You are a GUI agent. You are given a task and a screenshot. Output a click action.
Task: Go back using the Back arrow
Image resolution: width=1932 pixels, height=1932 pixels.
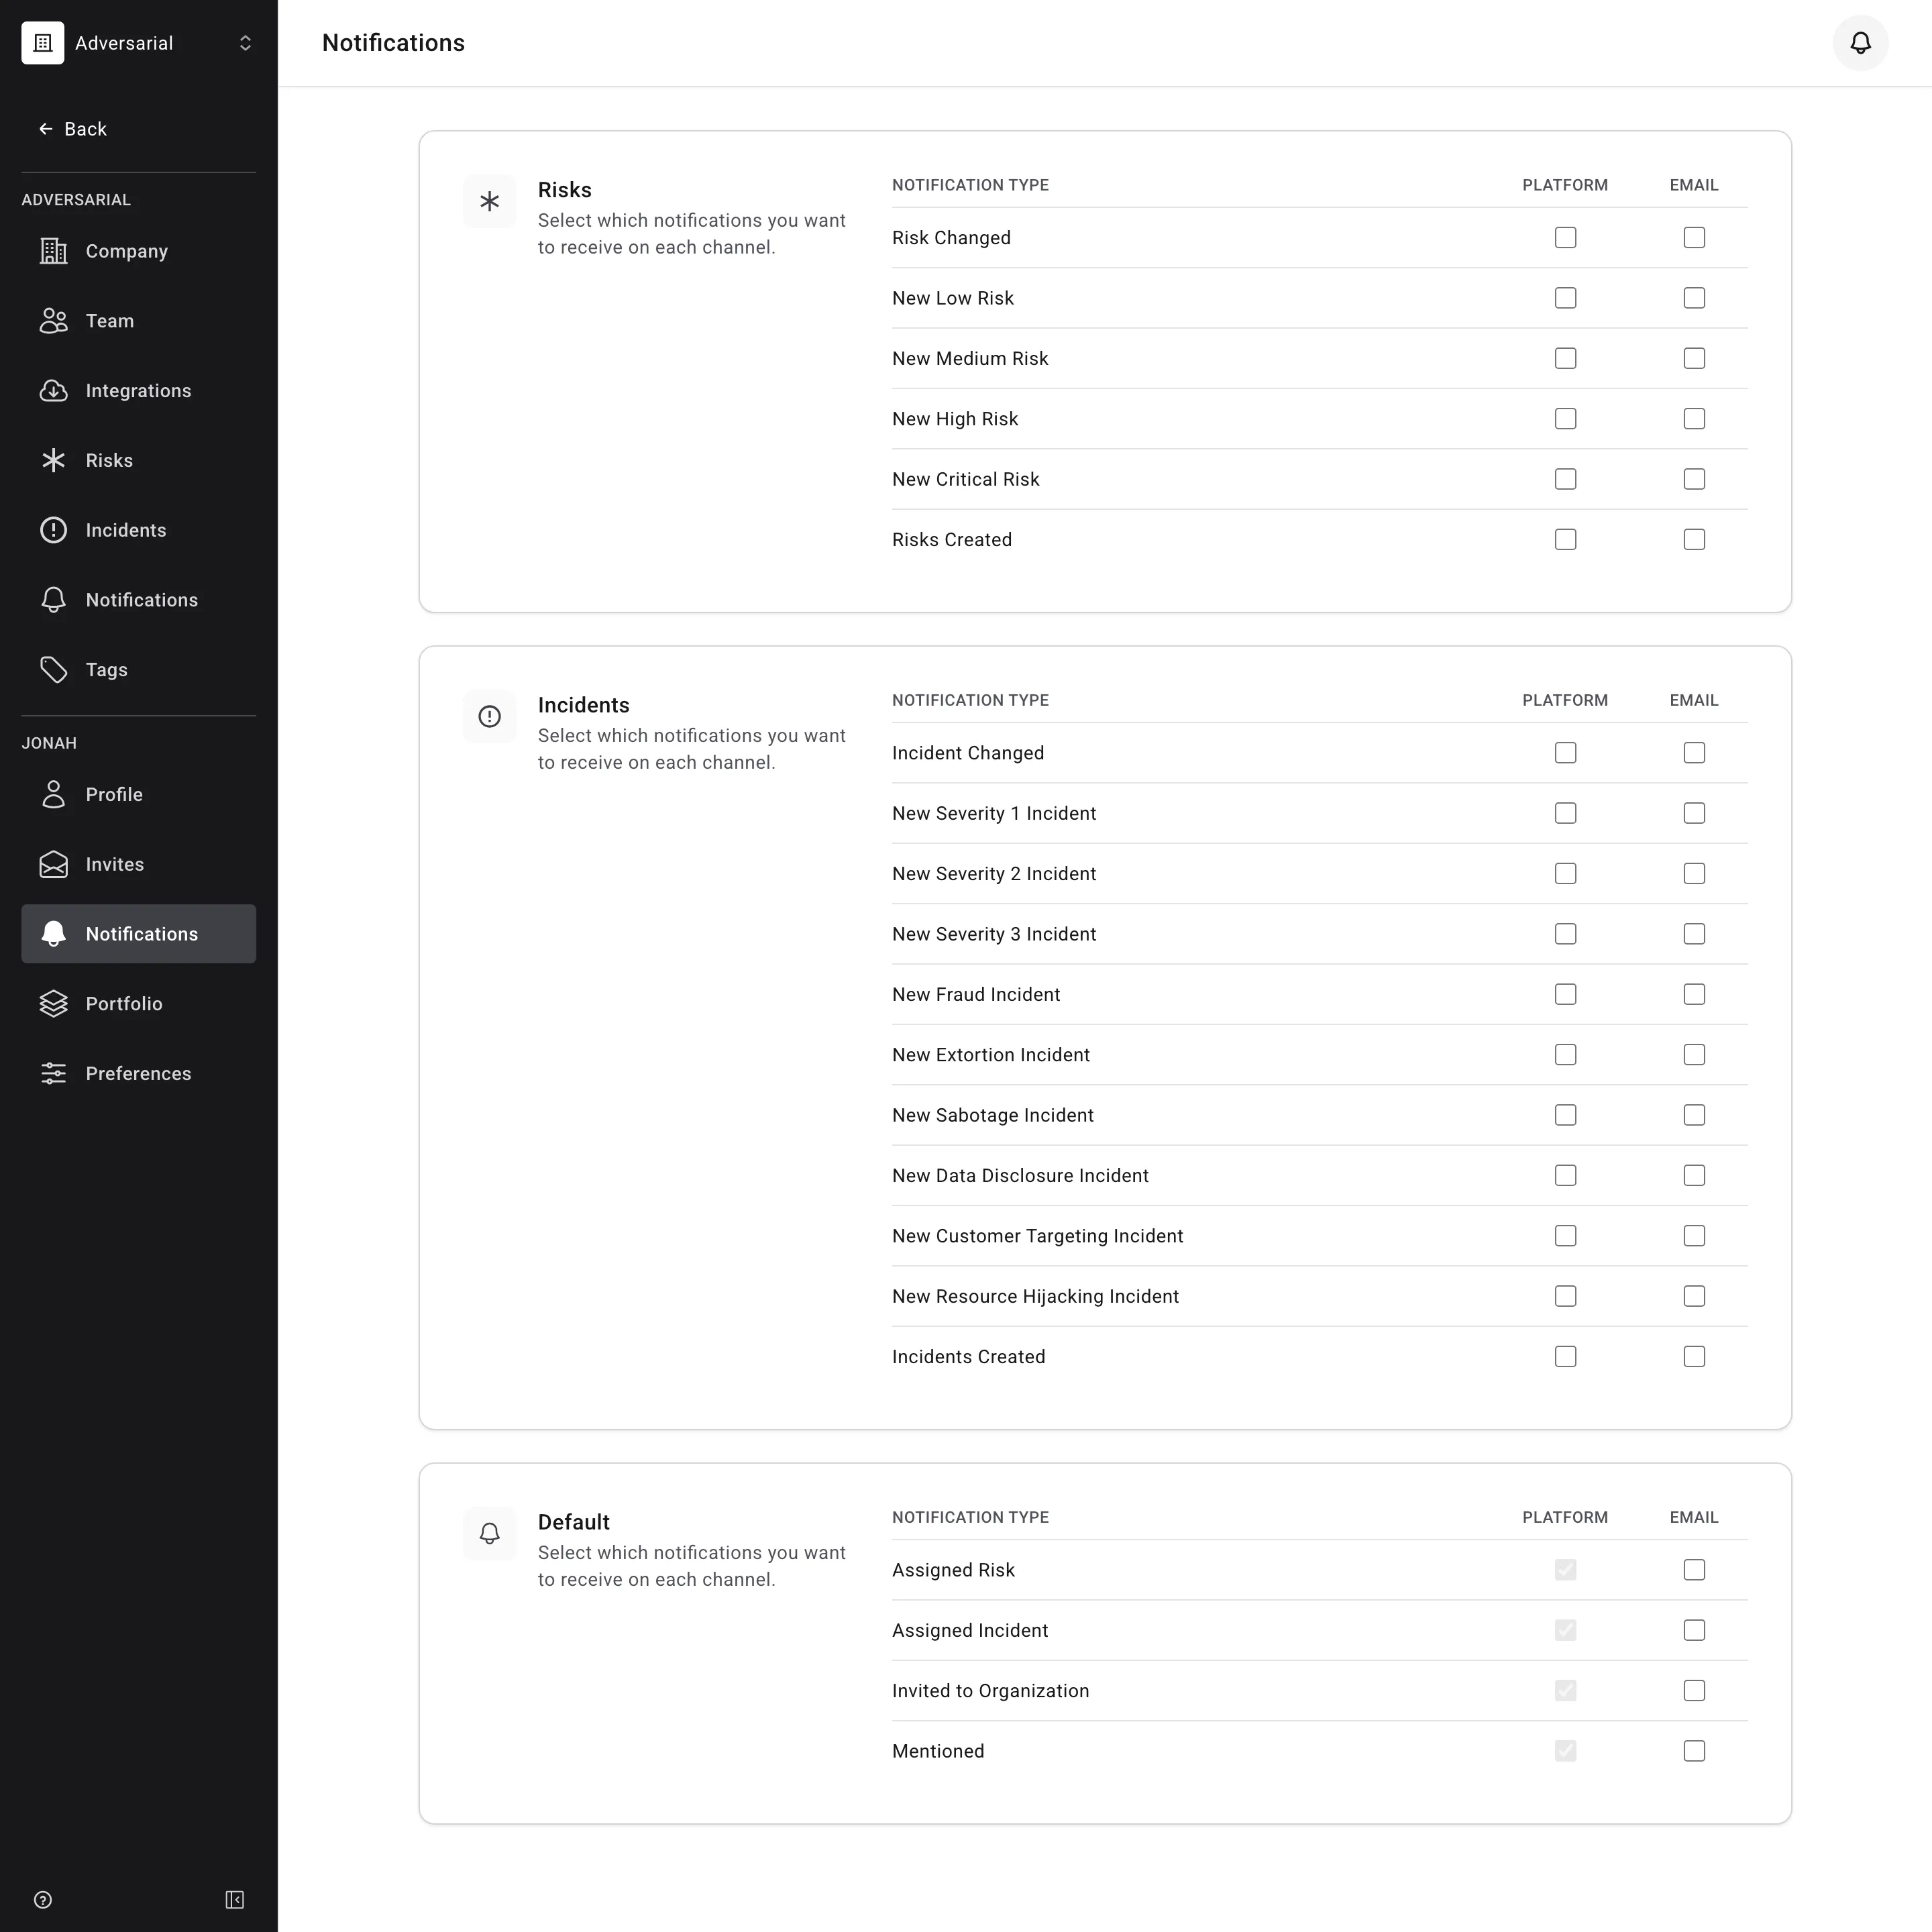point(46,129)
